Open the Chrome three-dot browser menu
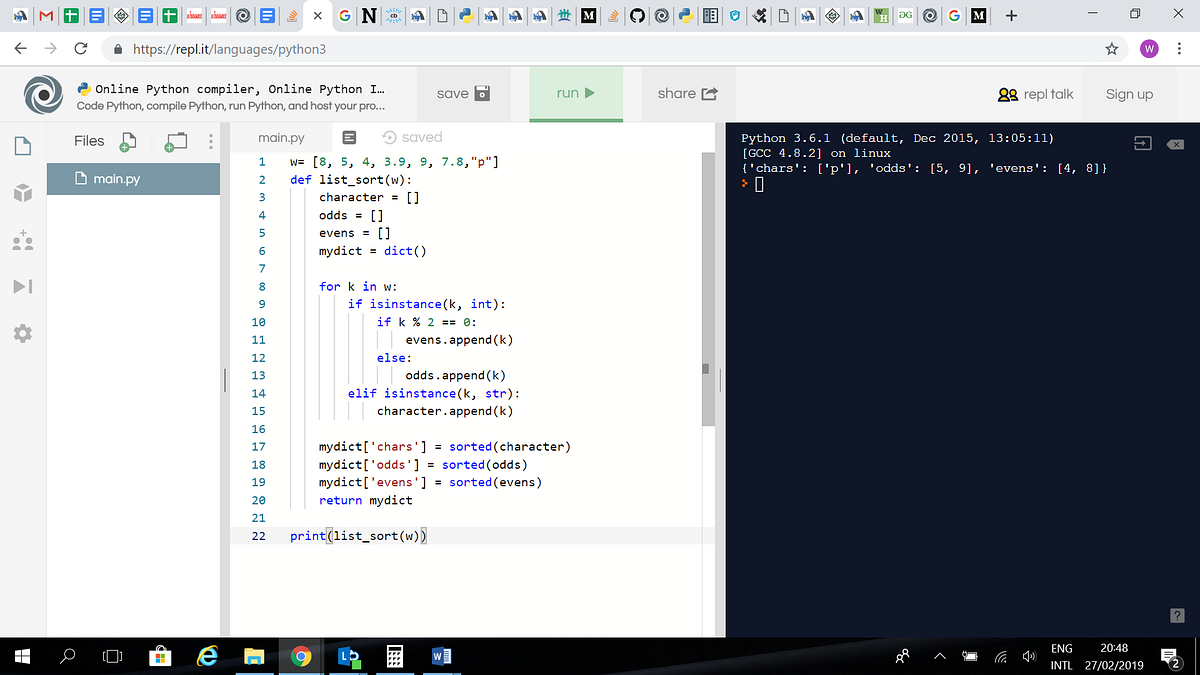Image resolution: width=1200 pixels, height=675 pixels. coord(1177,48)
